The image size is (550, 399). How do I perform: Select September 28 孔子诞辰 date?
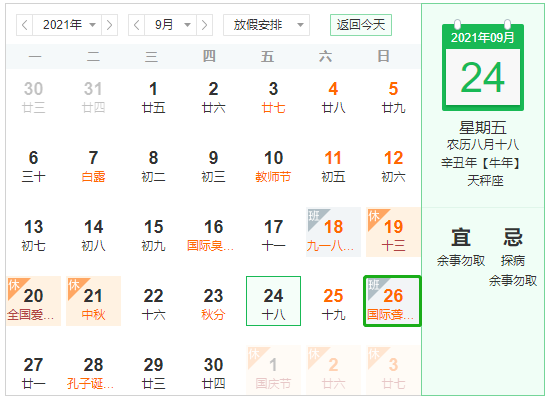coord(93,372)
